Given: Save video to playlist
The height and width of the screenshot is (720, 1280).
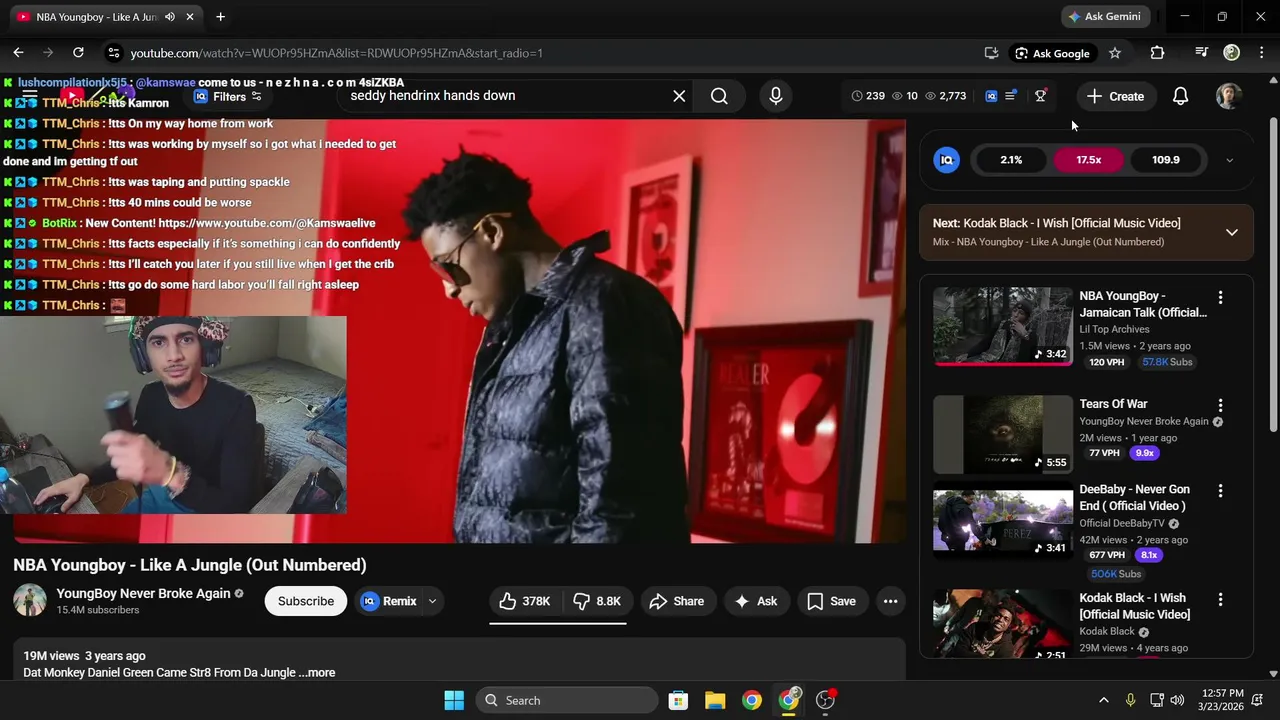Looking at the screenshot, I should [832, 601].
